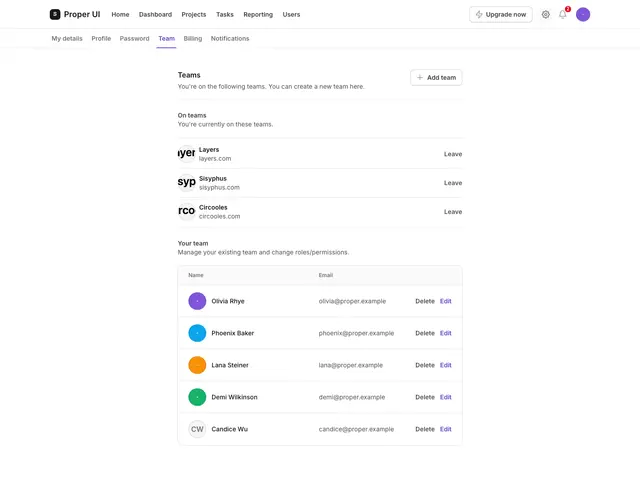This screenshot has width=640, height=488.
Task: Click the Circooles team logo
Action: [x=187, y=211]
